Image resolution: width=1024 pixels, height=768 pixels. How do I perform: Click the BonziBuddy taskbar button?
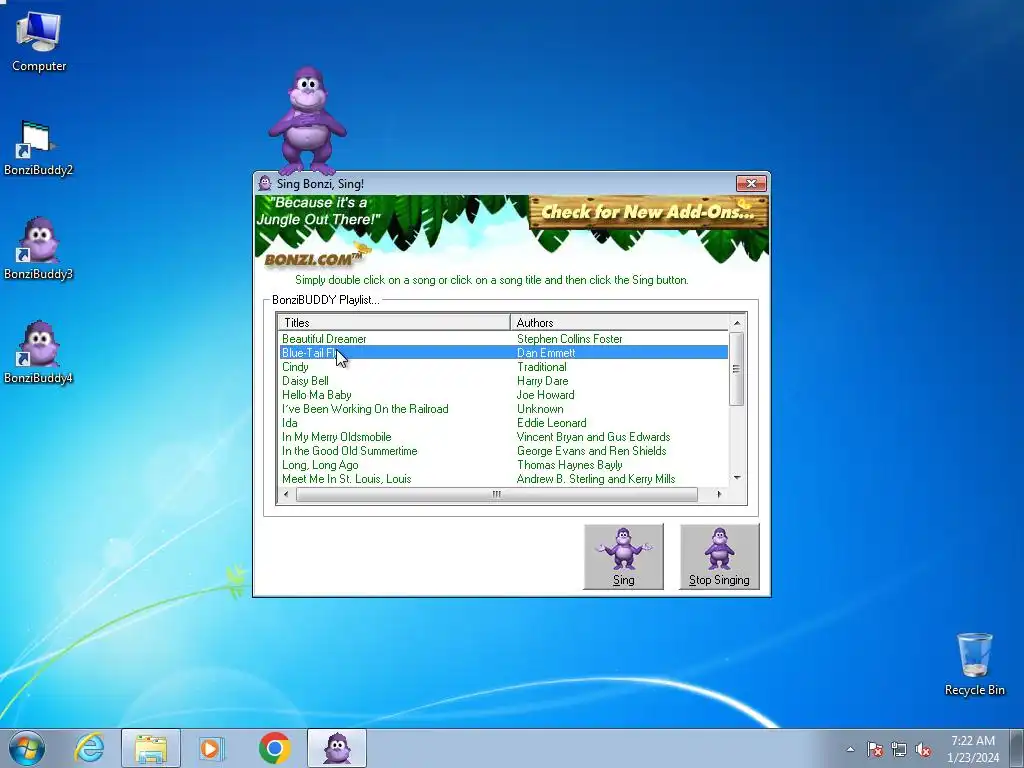pyautogui.click(x=337, y=748)
